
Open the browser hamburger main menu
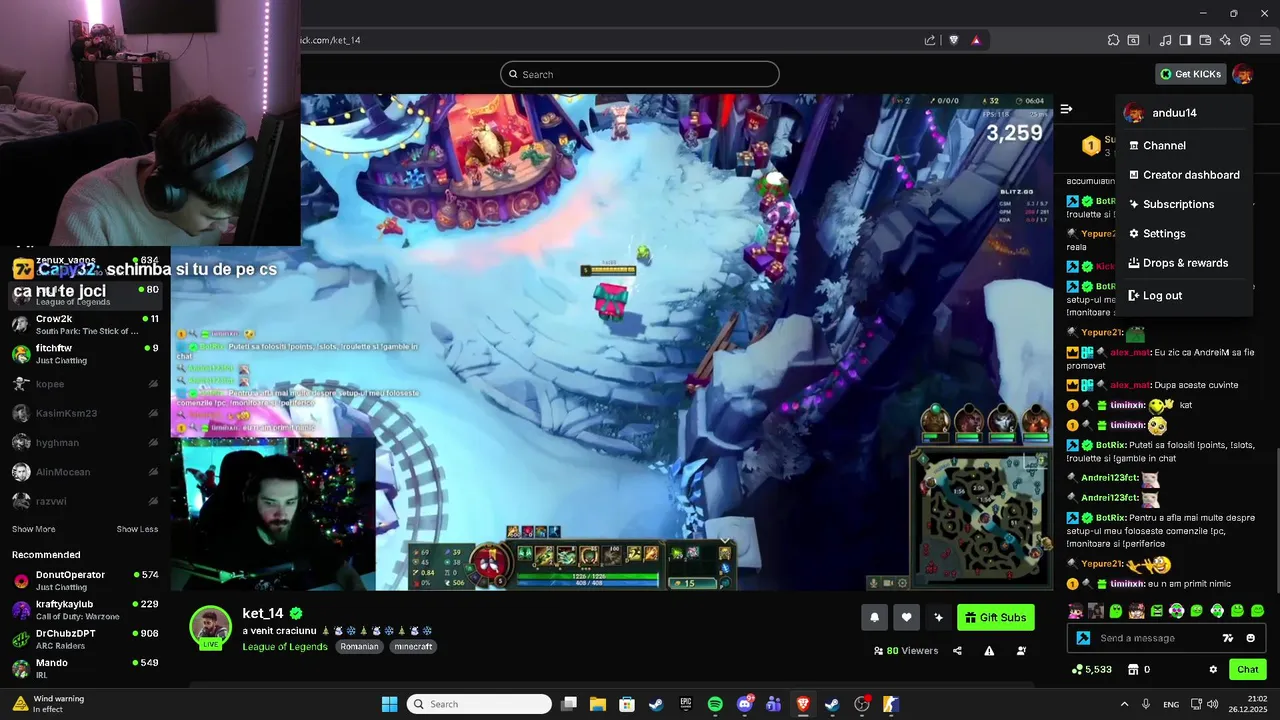coord(1266,40)
